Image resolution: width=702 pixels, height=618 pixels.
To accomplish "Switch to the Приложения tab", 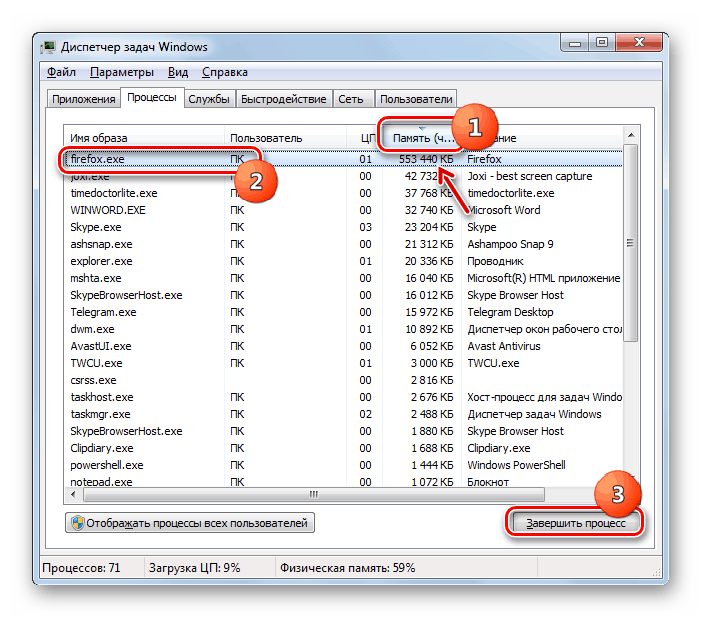I will (84, 99).
